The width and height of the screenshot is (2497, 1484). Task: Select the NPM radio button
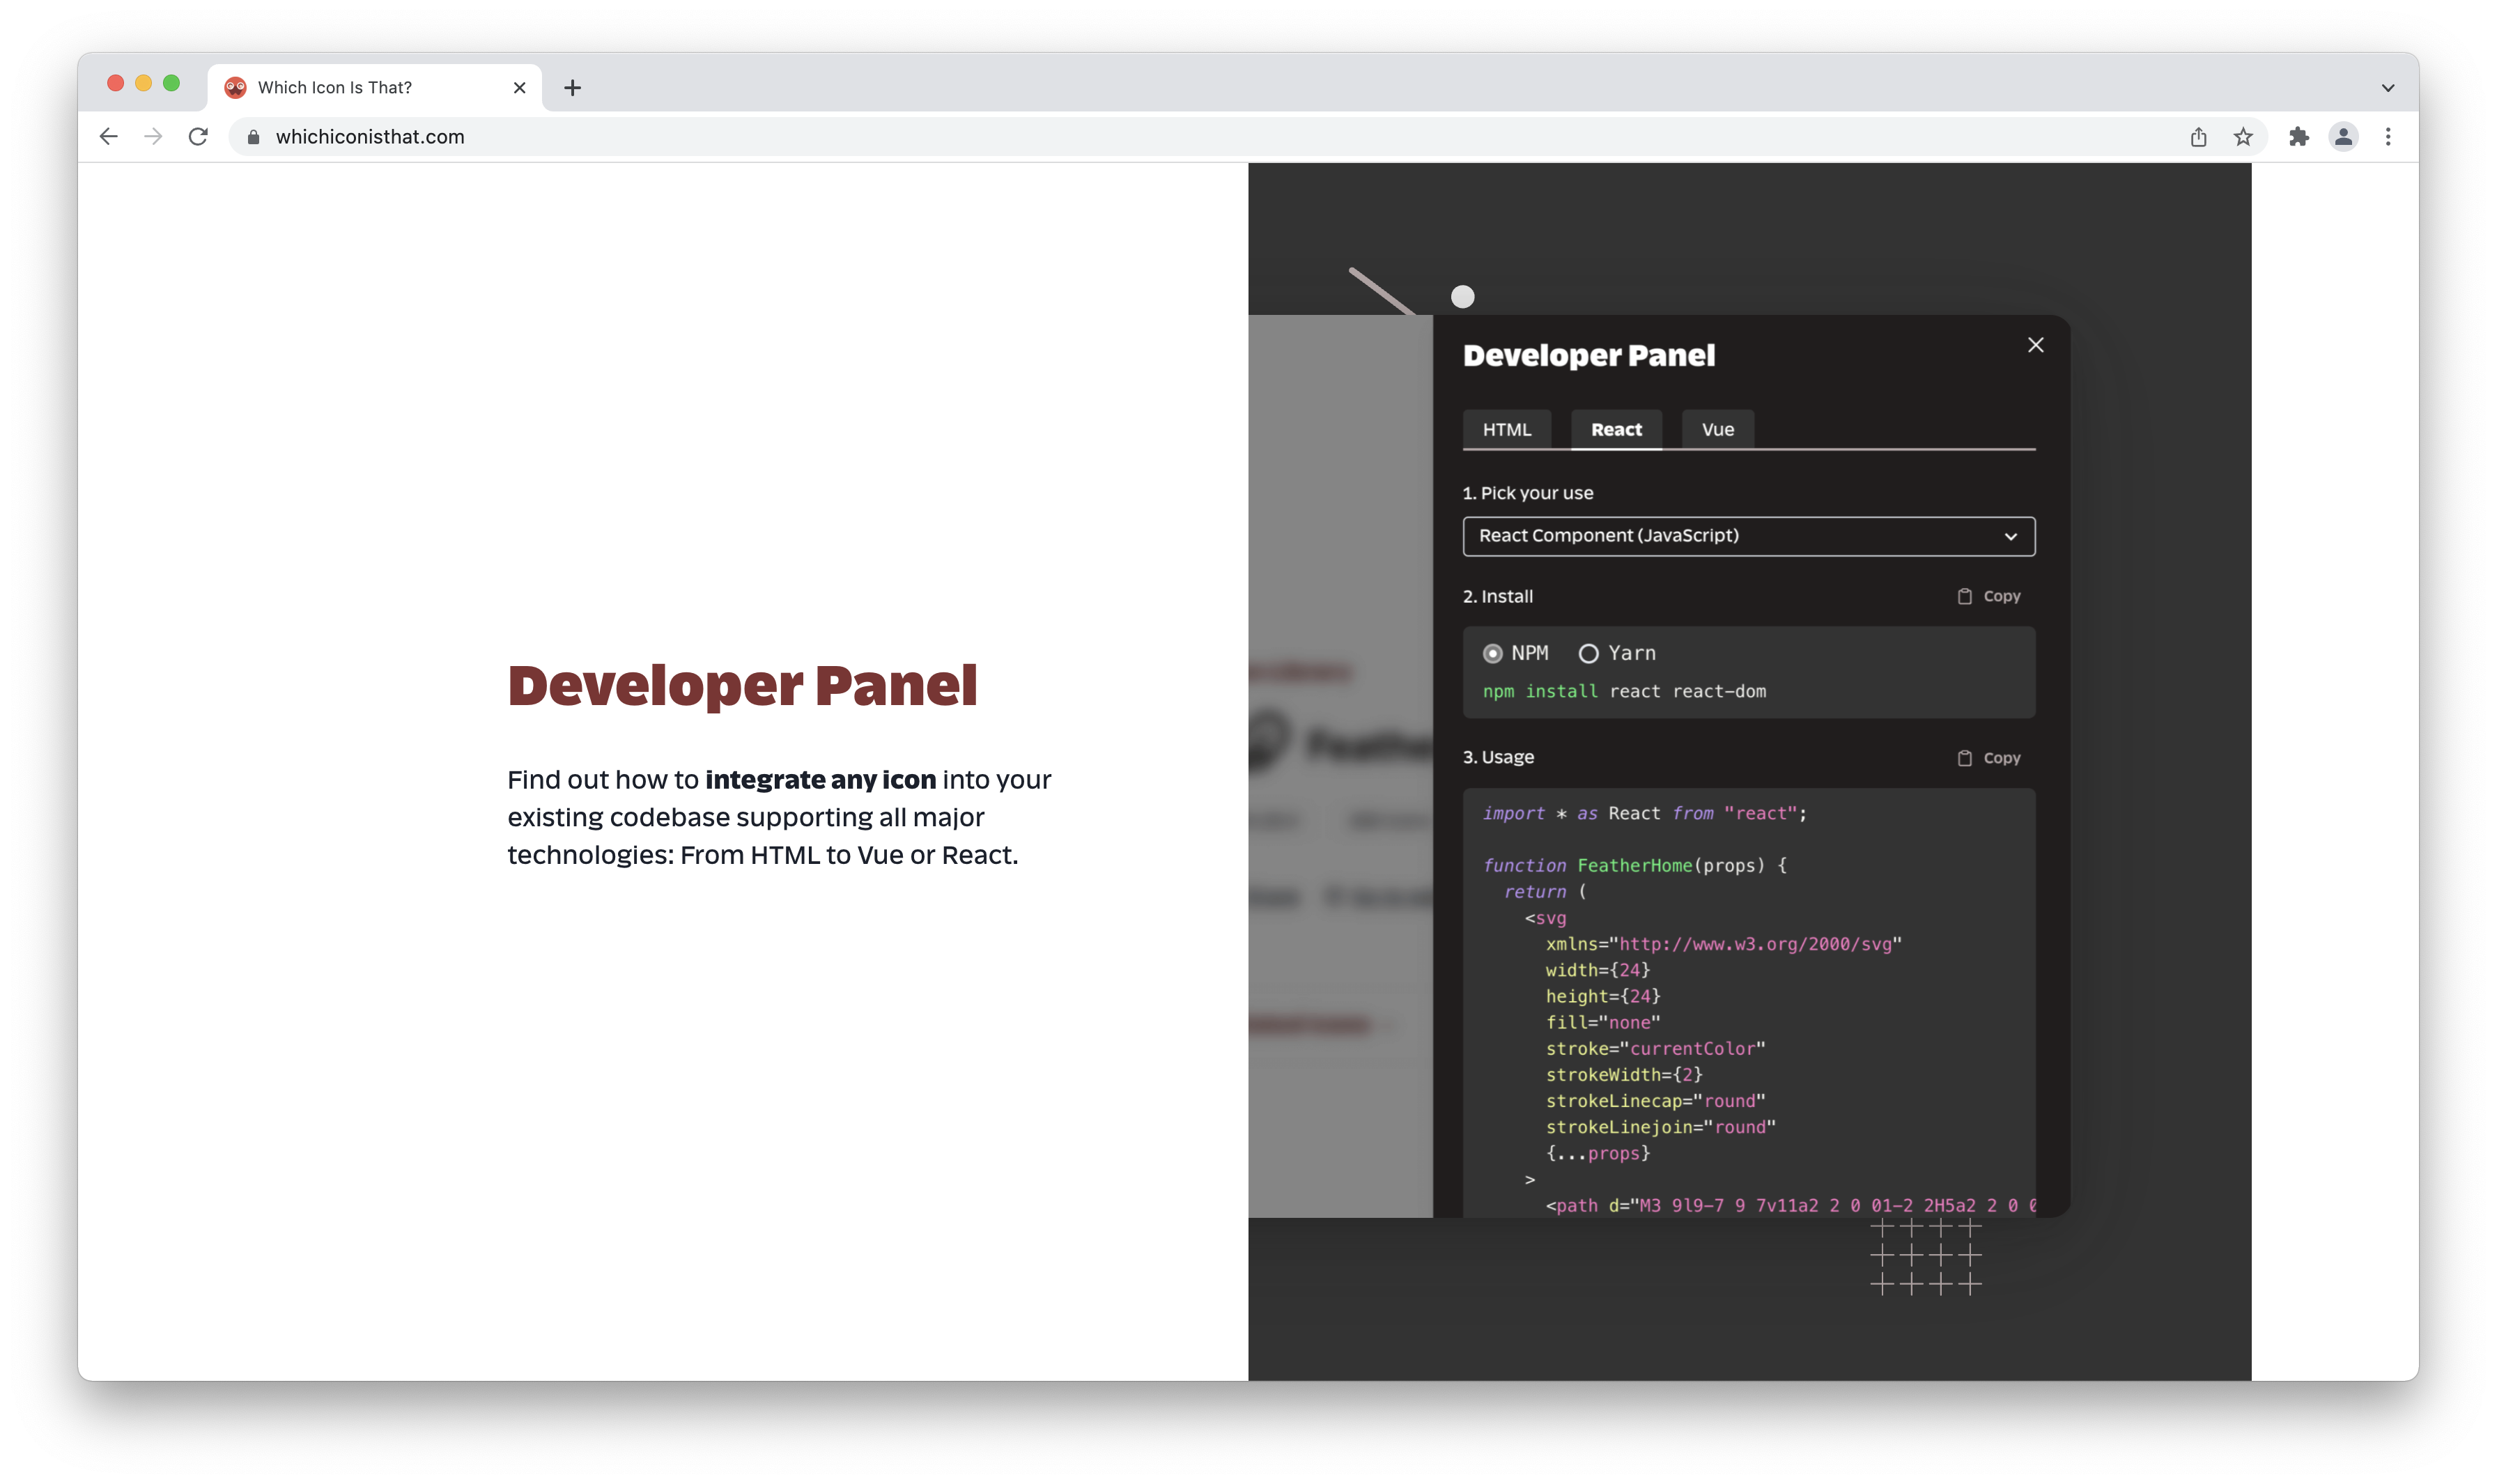click(1492, 653)
